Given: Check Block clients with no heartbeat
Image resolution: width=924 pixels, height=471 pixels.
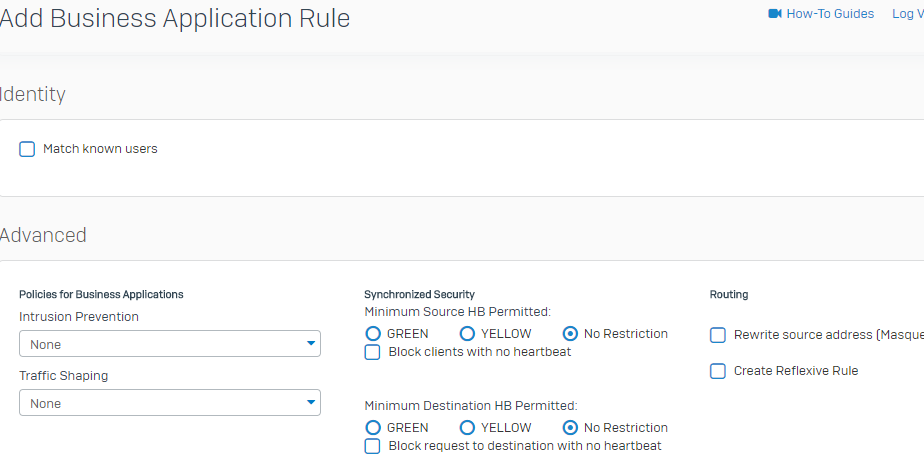Looking at the screenshot, I should pyautogui.click(x=372, y=353).
